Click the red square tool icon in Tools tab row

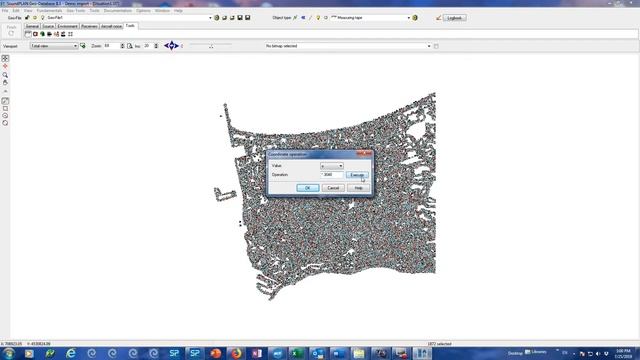coord(36,34)
